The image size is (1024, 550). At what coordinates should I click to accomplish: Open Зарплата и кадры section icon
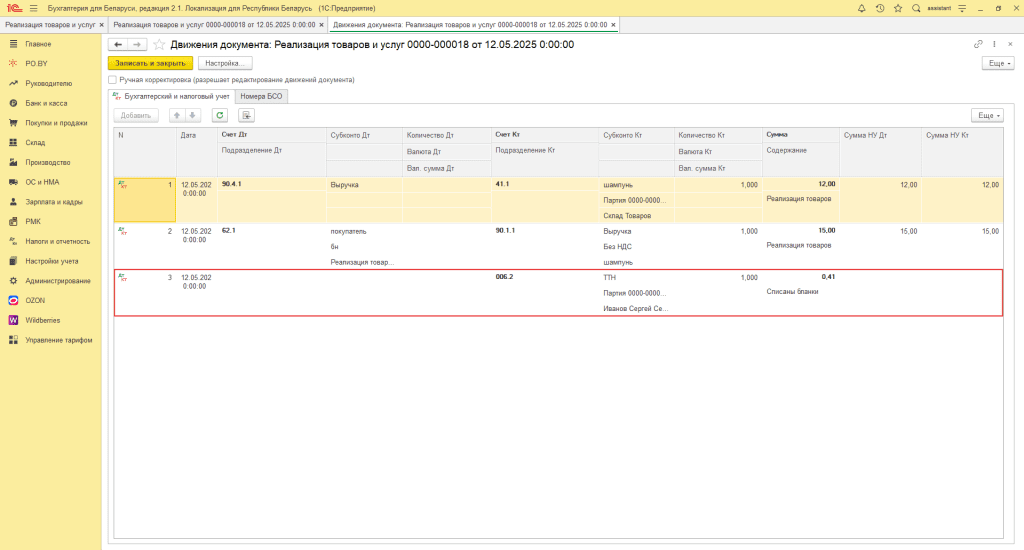[13, 202]
